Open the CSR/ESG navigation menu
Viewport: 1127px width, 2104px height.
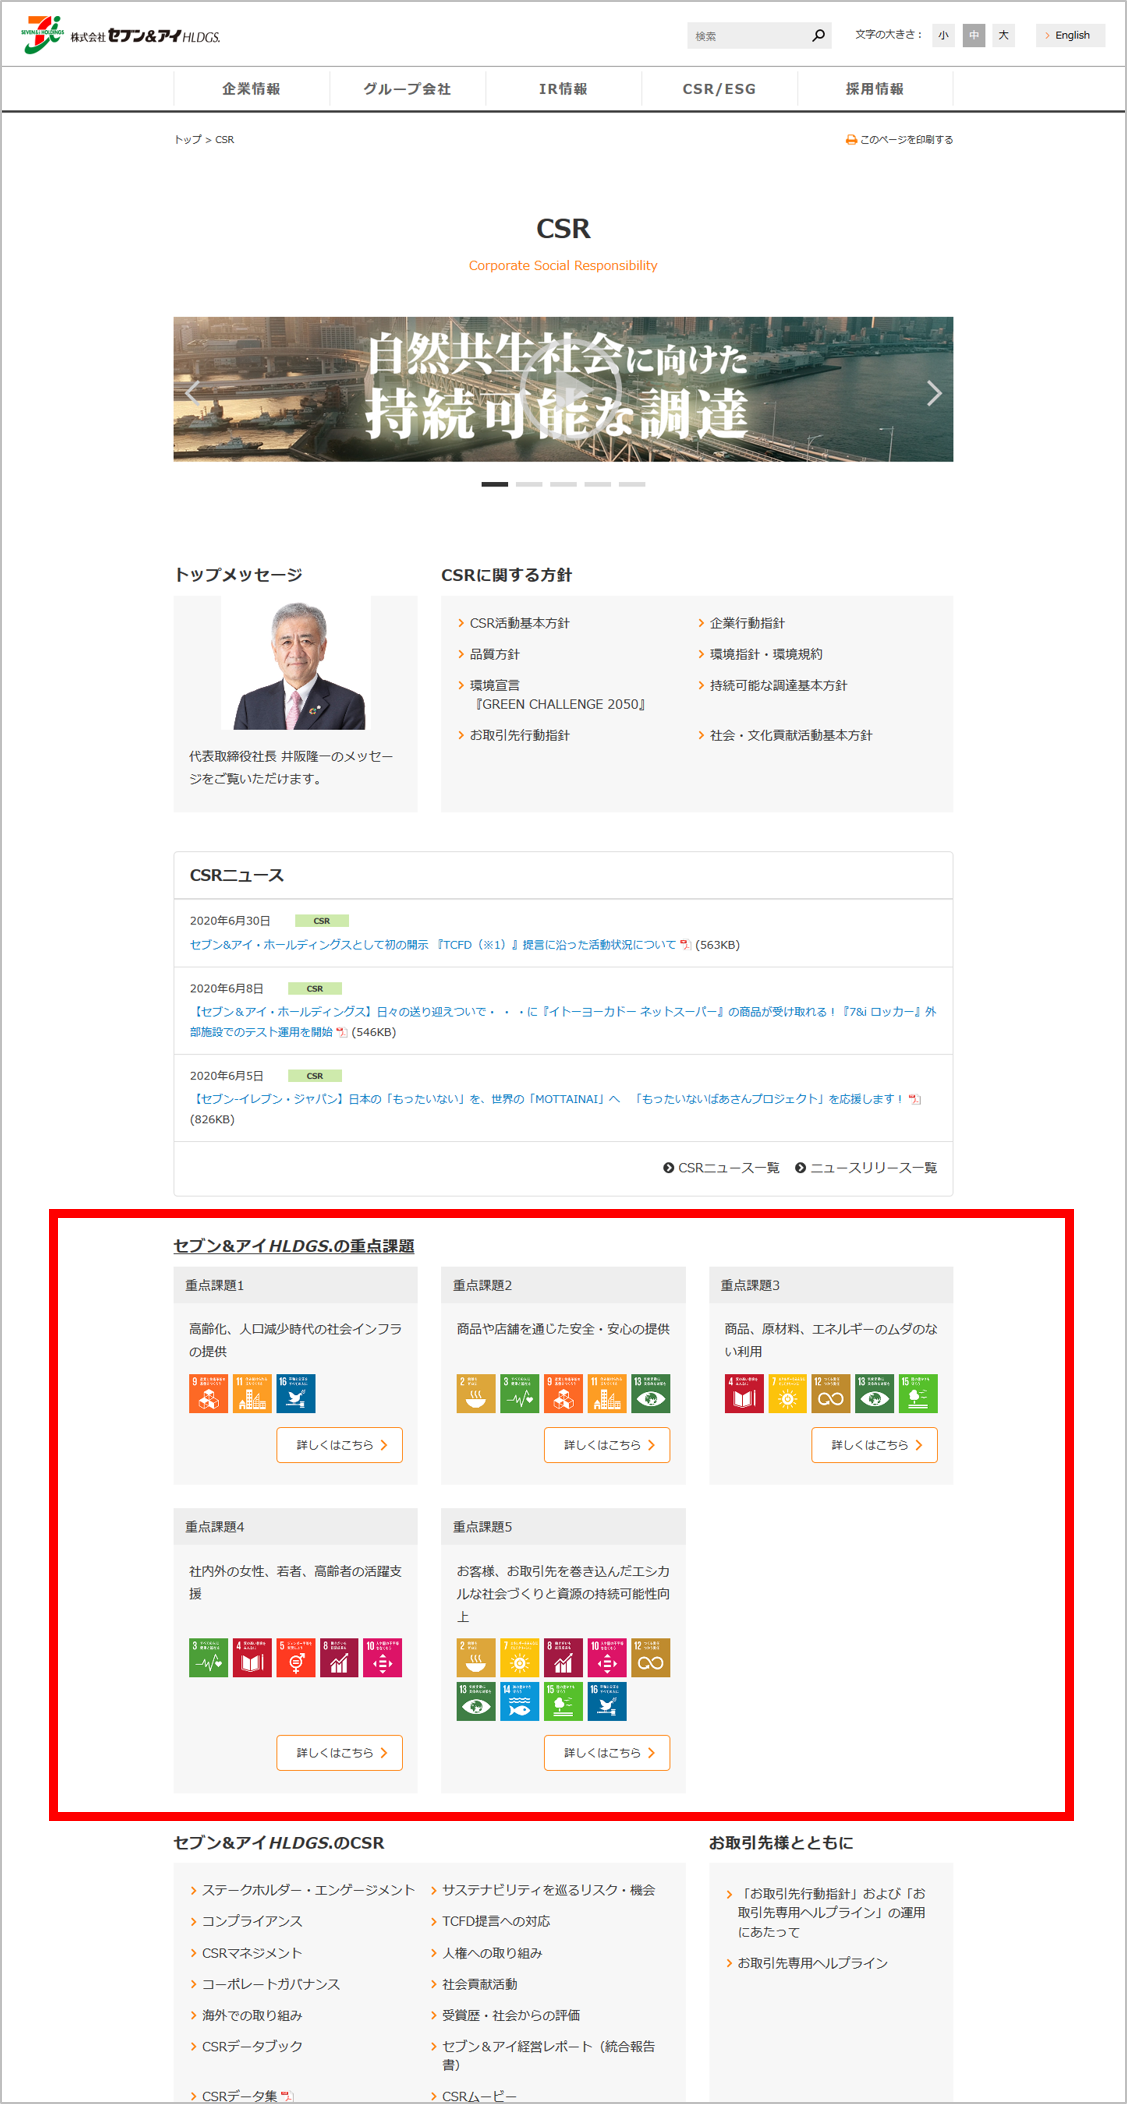(719, 89)
